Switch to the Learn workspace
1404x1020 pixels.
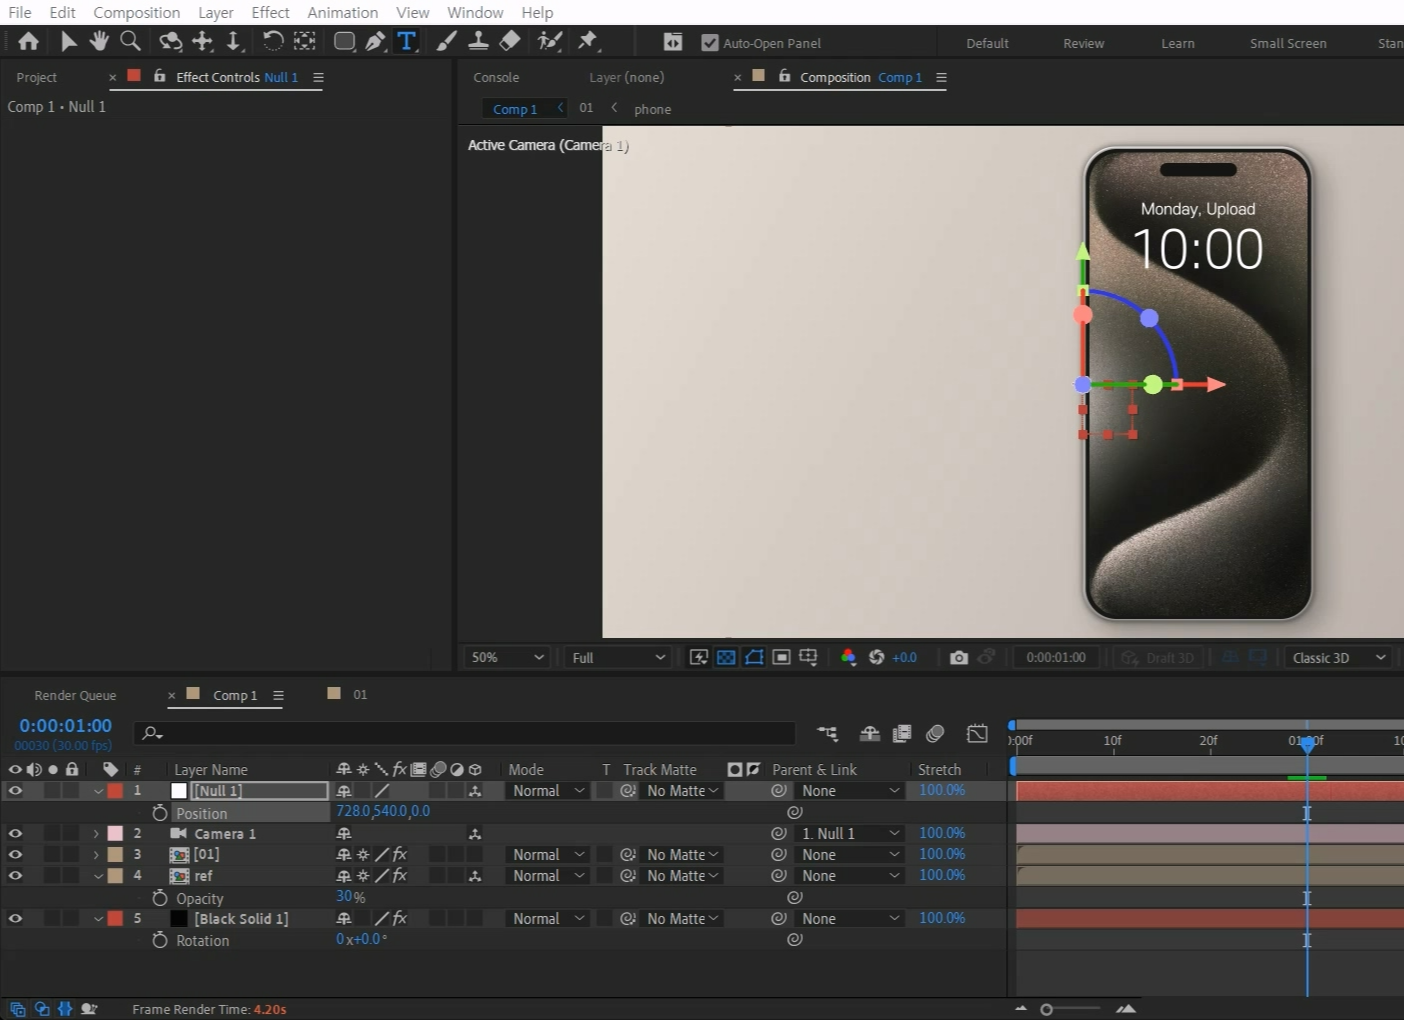(x=1178, y=43)
